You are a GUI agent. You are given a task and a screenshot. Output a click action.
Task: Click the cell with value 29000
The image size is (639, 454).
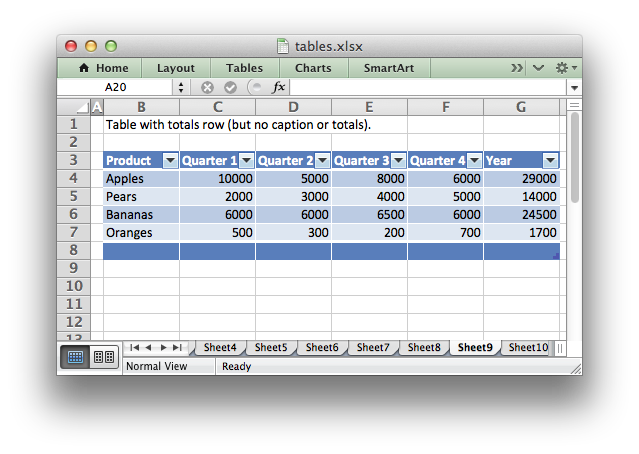(522, 179)
